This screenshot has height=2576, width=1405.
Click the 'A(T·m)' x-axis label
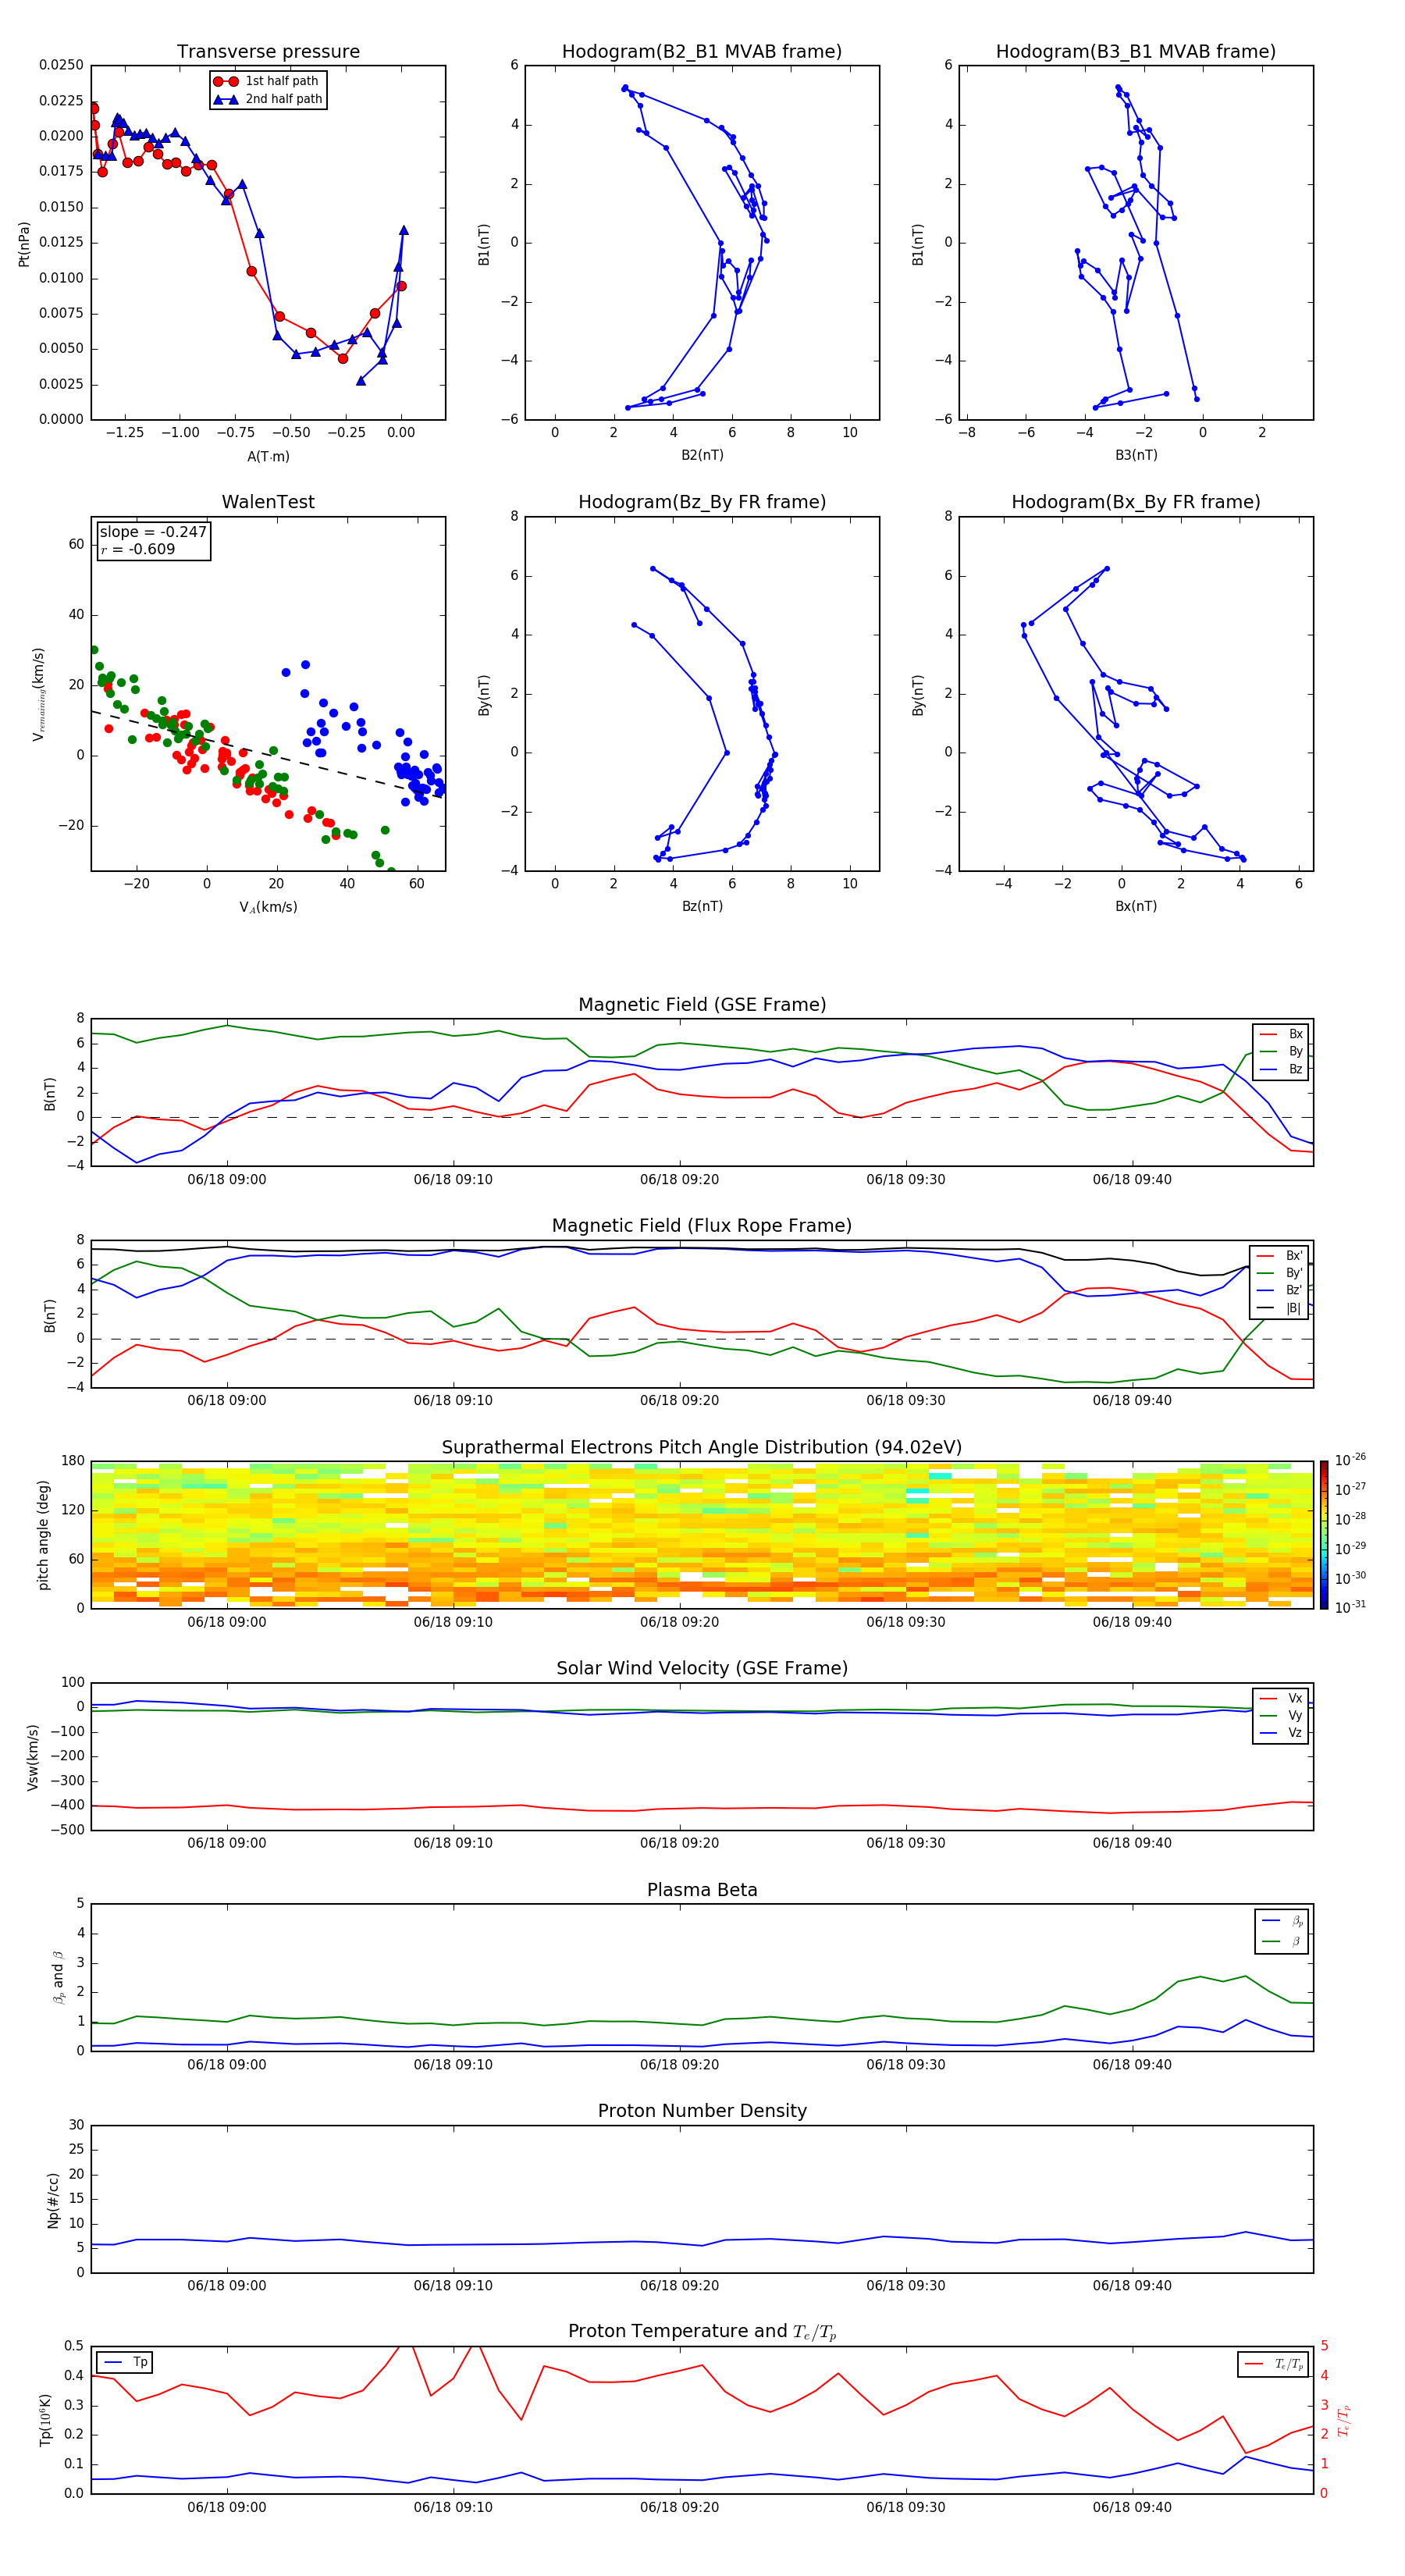click(268, 457)
